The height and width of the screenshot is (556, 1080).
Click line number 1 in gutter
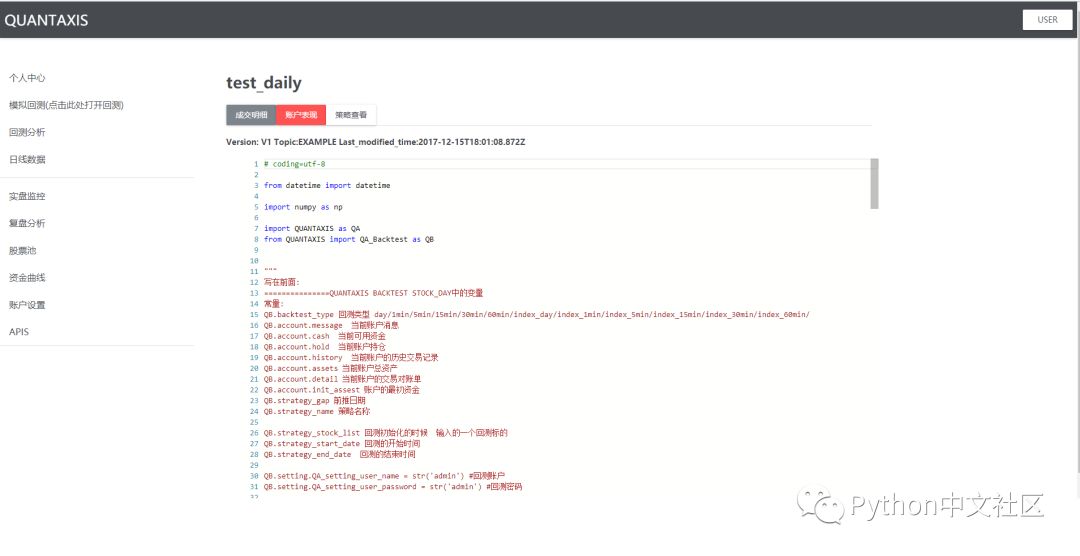pos(256,164)
